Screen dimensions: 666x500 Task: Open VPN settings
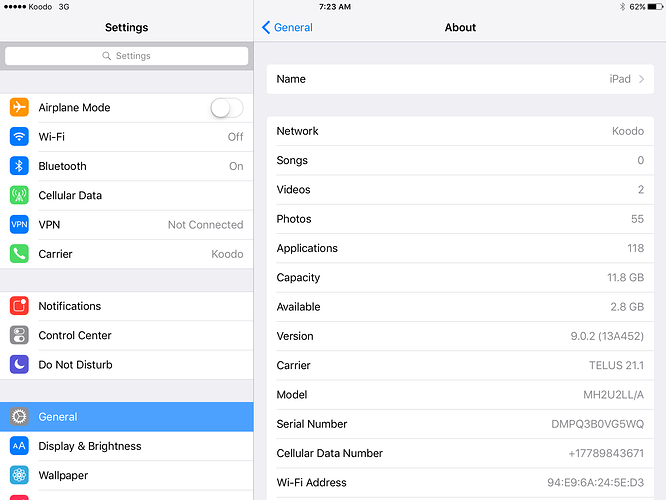(x=127, y=225)
